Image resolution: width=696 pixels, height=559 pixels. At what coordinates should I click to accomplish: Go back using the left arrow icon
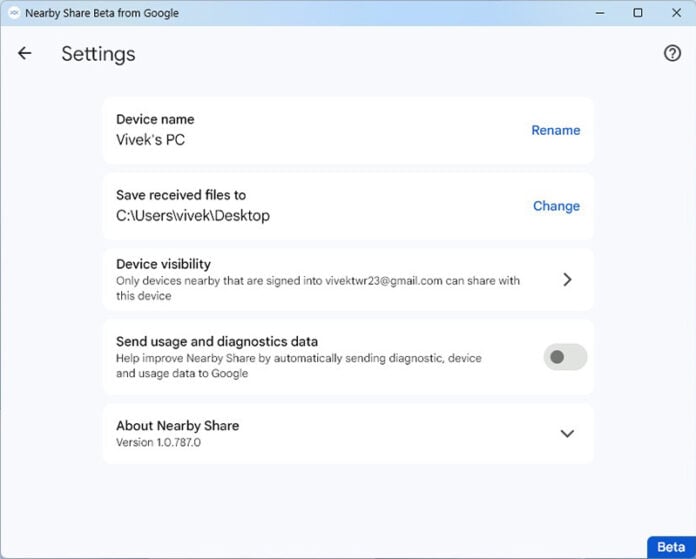coord(25,54)
